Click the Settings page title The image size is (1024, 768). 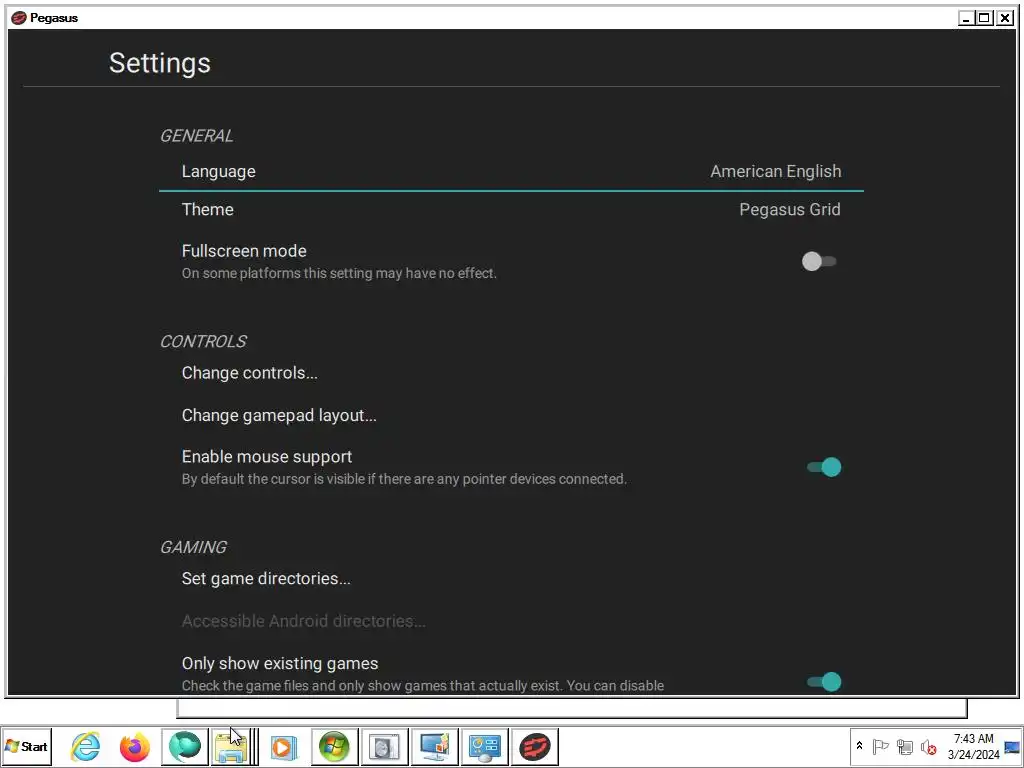pos(159,63)
